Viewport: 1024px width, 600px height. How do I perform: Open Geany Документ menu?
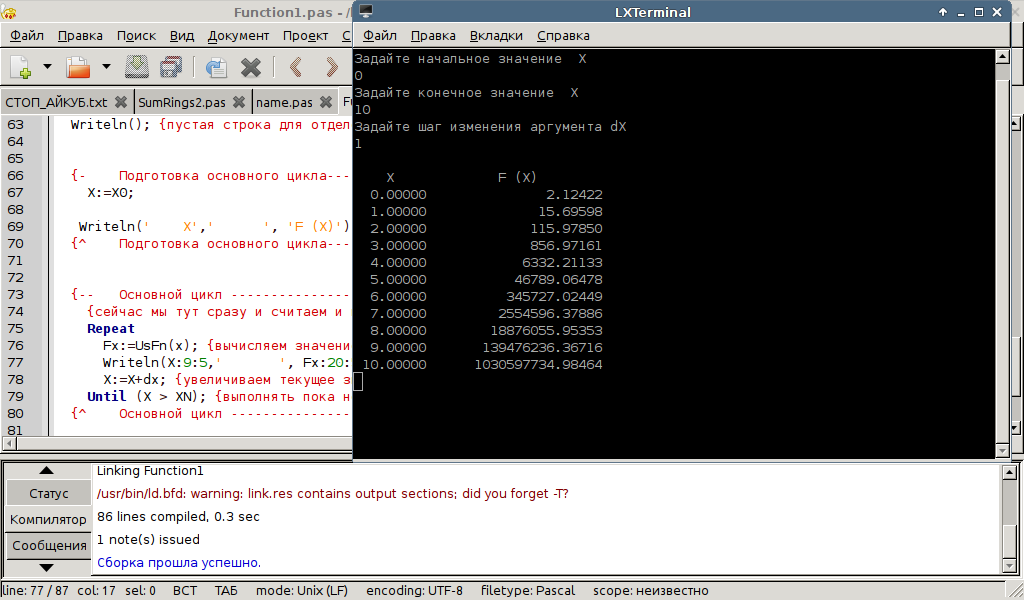point(238,36)
